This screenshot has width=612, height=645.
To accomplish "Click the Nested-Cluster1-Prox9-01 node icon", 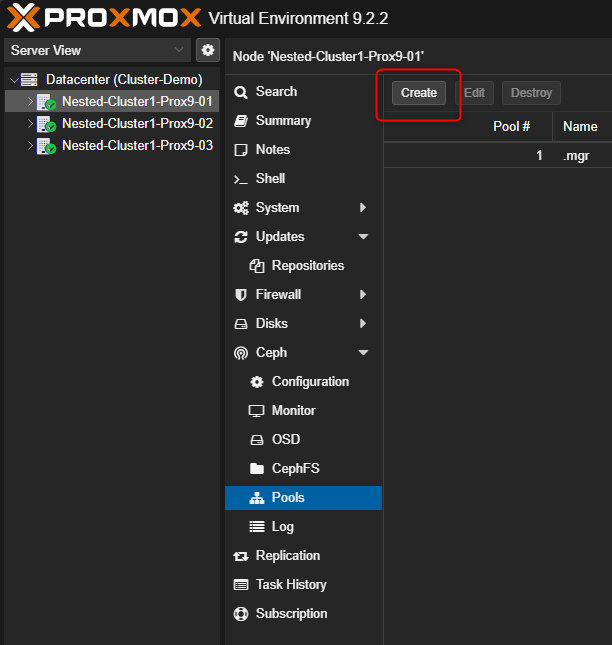I will tap(46, 102).
